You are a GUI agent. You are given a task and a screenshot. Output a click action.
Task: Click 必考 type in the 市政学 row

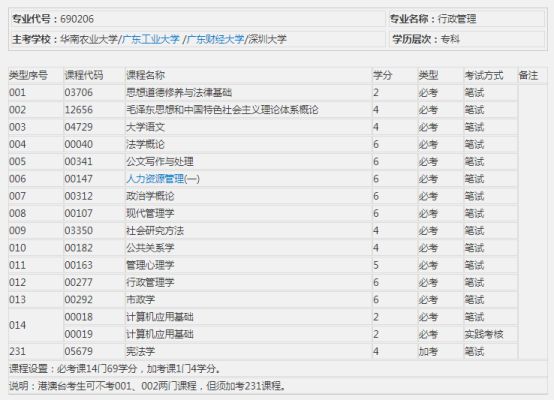428,300
